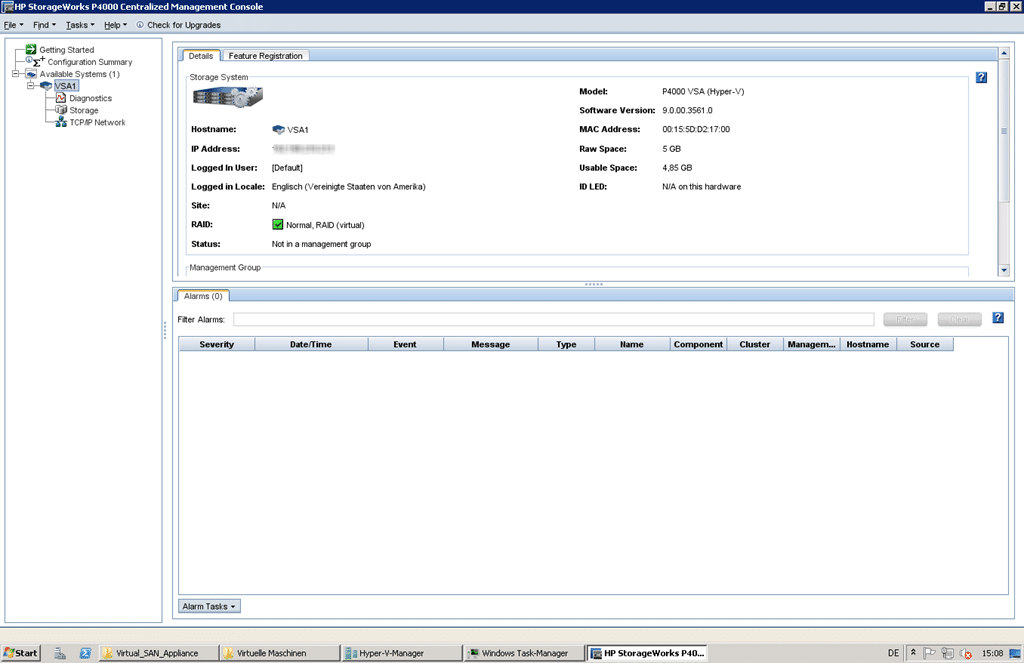
Task: Switch to Windows Task-Manager in taskbar
Action: click(x=523, y=653)
